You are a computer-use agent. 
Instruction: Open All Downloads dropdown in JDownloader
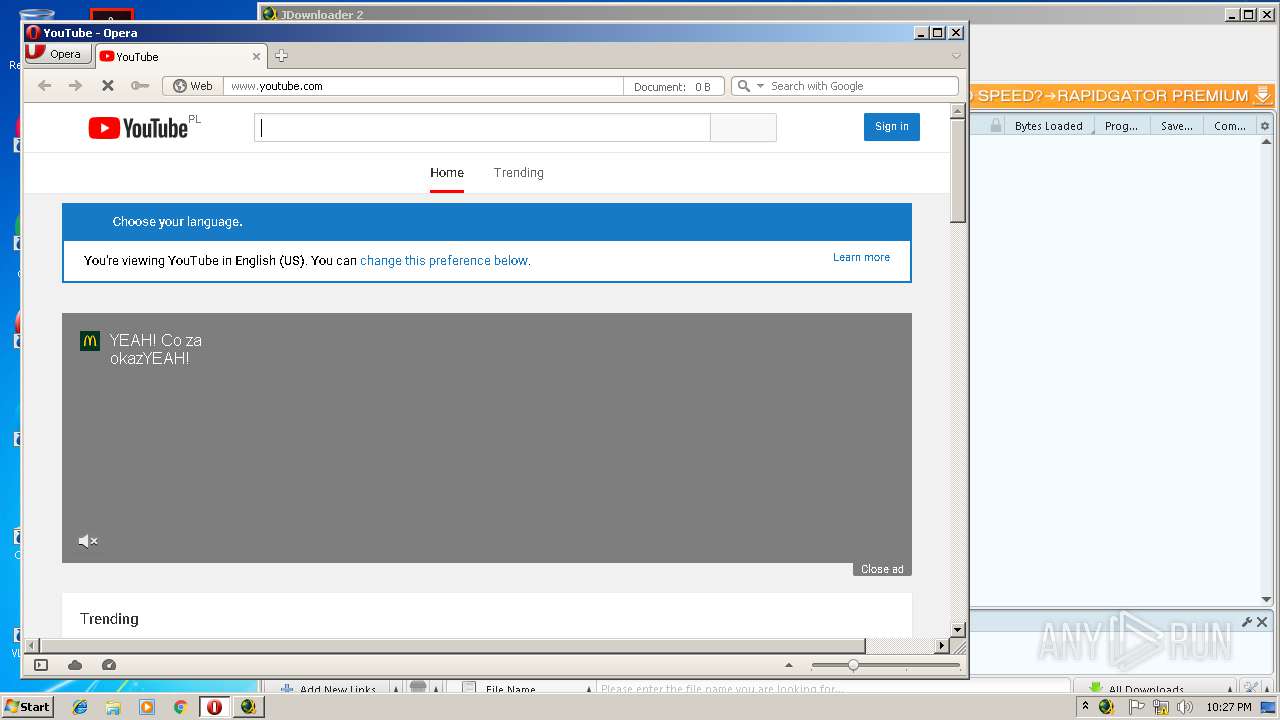pos(1155,688)
